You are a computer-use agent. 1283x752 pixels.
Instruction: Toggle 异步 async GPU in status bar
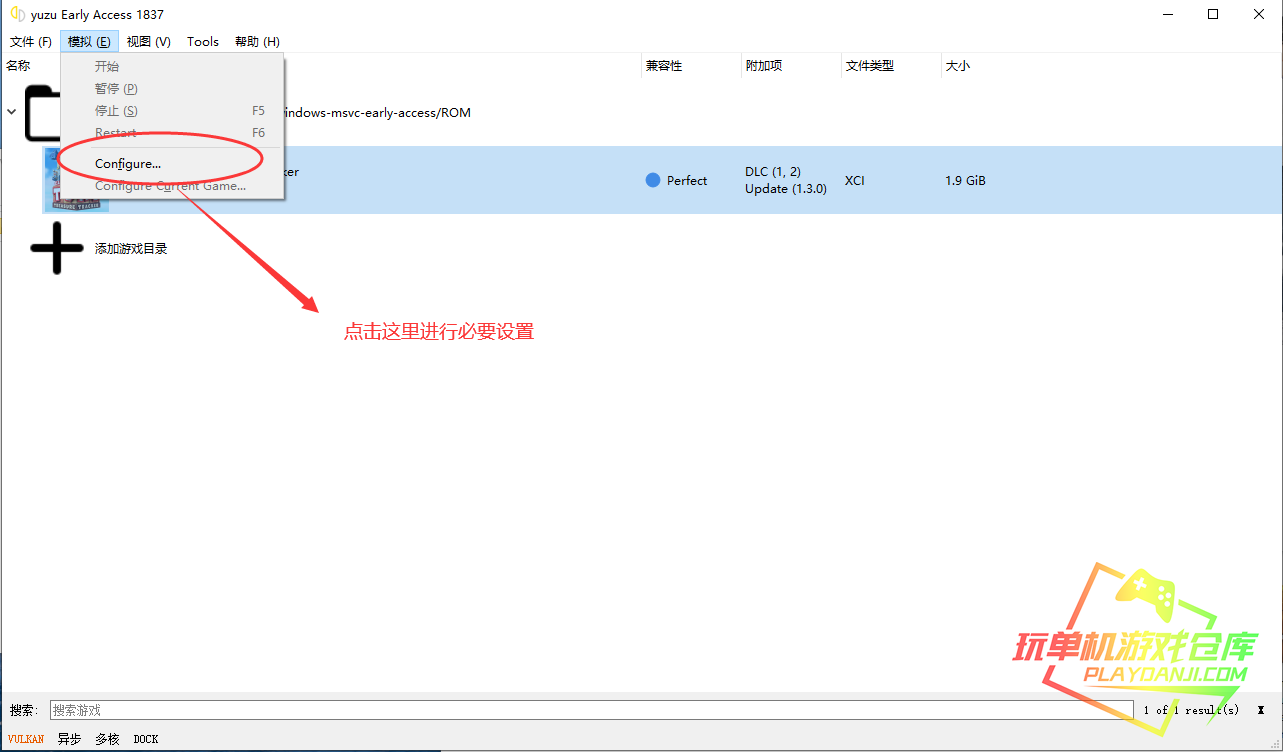(69, 739)
